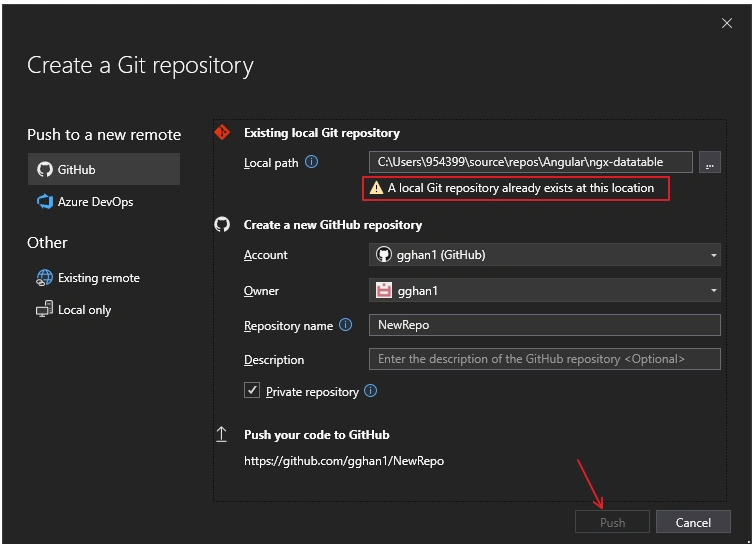754x544 pixels.
Task: Click the 'Description' label
Action: pyautogui.click(x=274, y=360)
